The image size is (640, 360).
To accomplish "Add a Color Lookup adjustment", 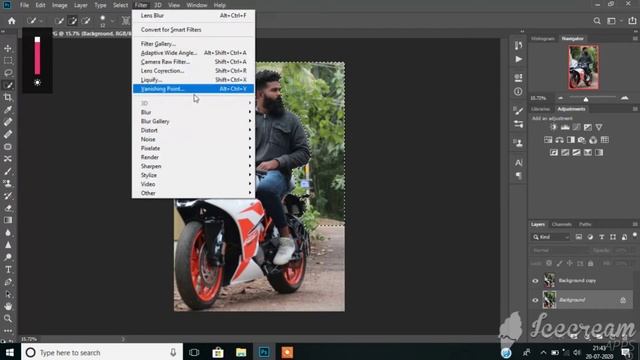I will pos(604,140).
